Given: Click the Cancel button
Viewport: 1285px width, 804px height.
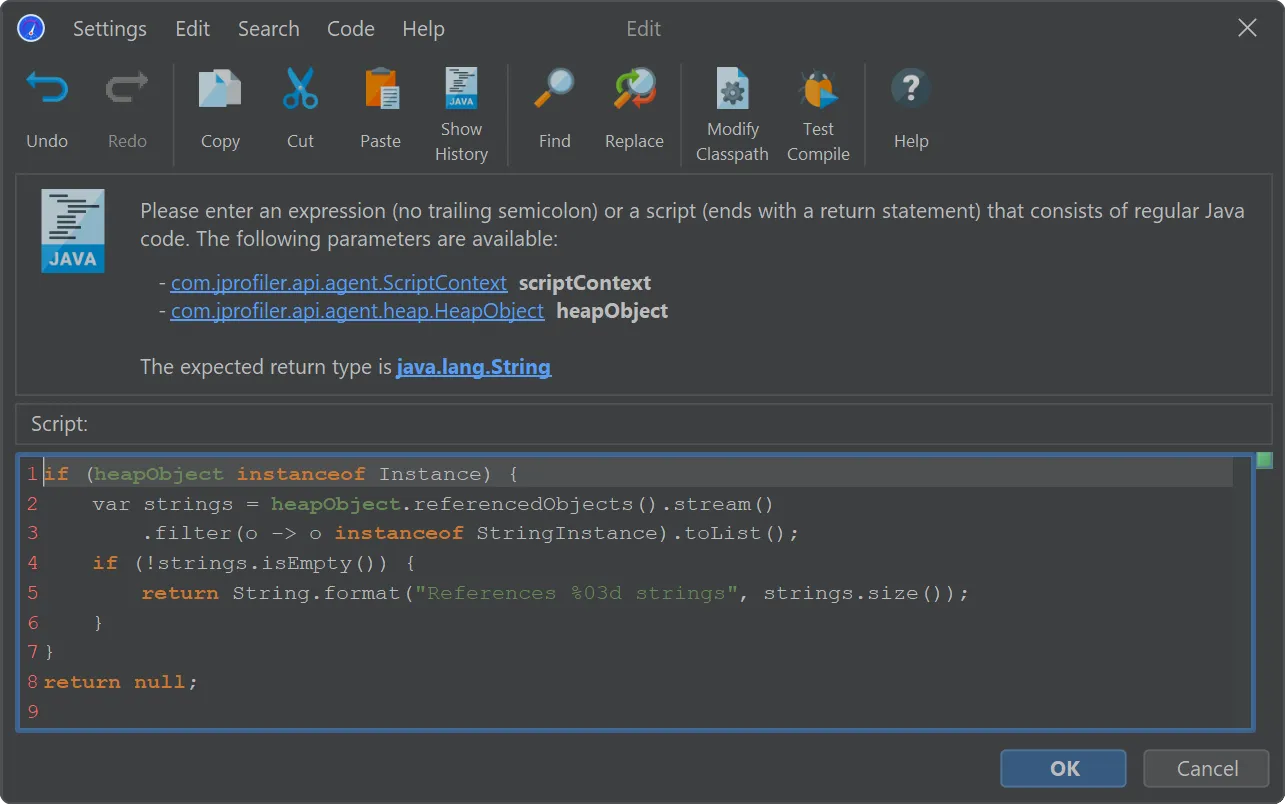Looking at the screenshot, I should click(x=1207, y=768).
